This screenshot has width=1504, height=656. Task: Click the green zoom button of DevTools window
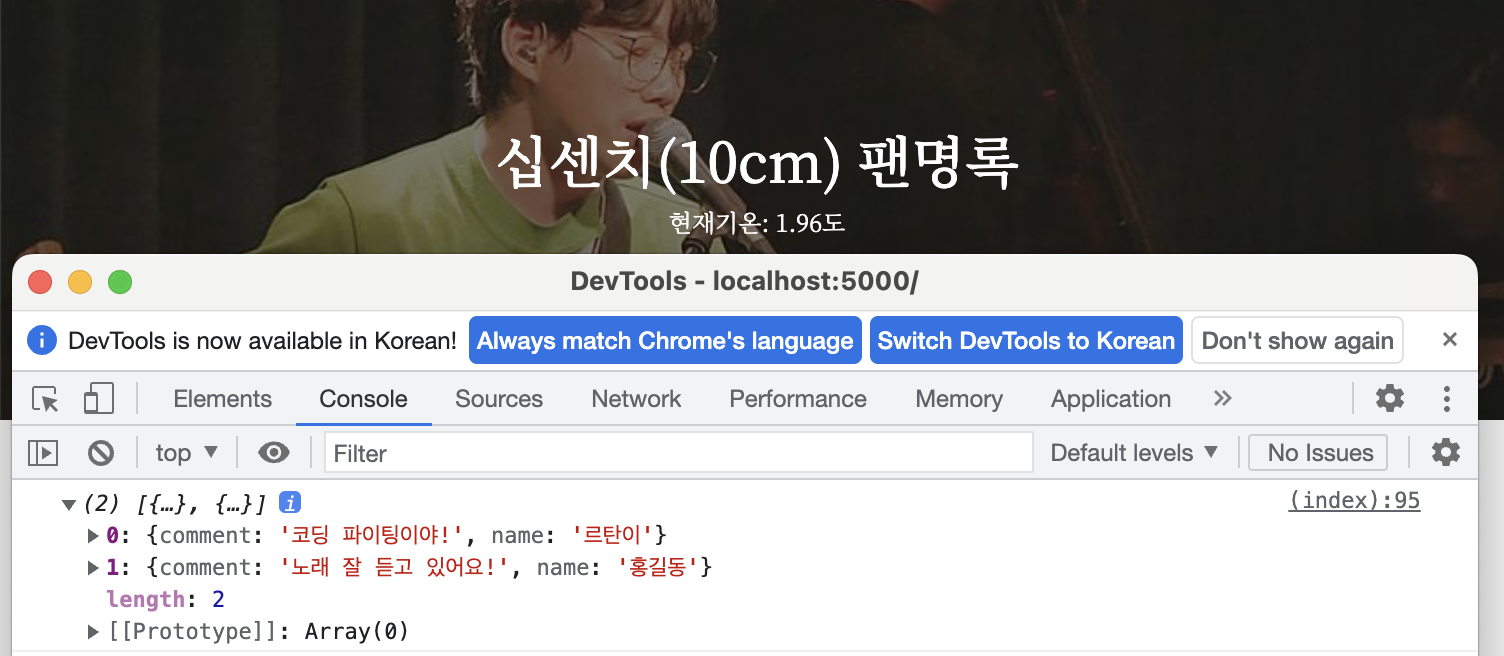pos(120,282)
